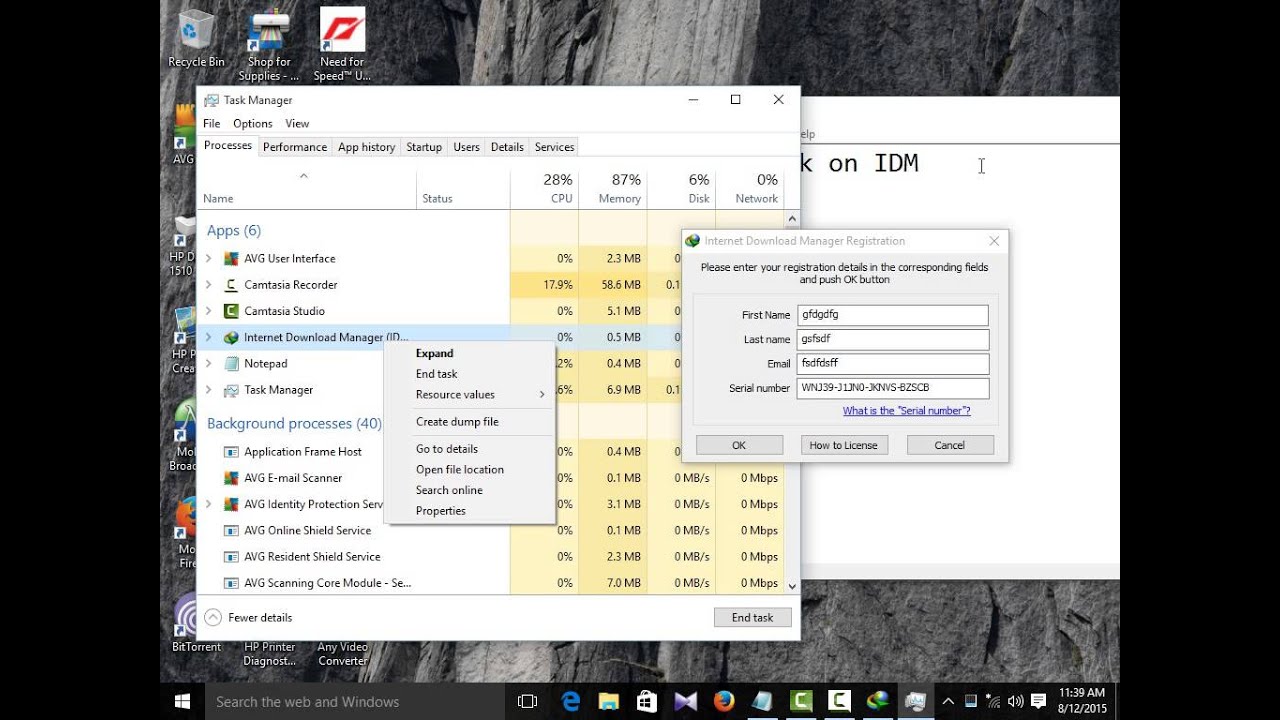The image size is (1280, 720).
Task: Click Internet Download Manager process icon
Action: pos(231,337)
